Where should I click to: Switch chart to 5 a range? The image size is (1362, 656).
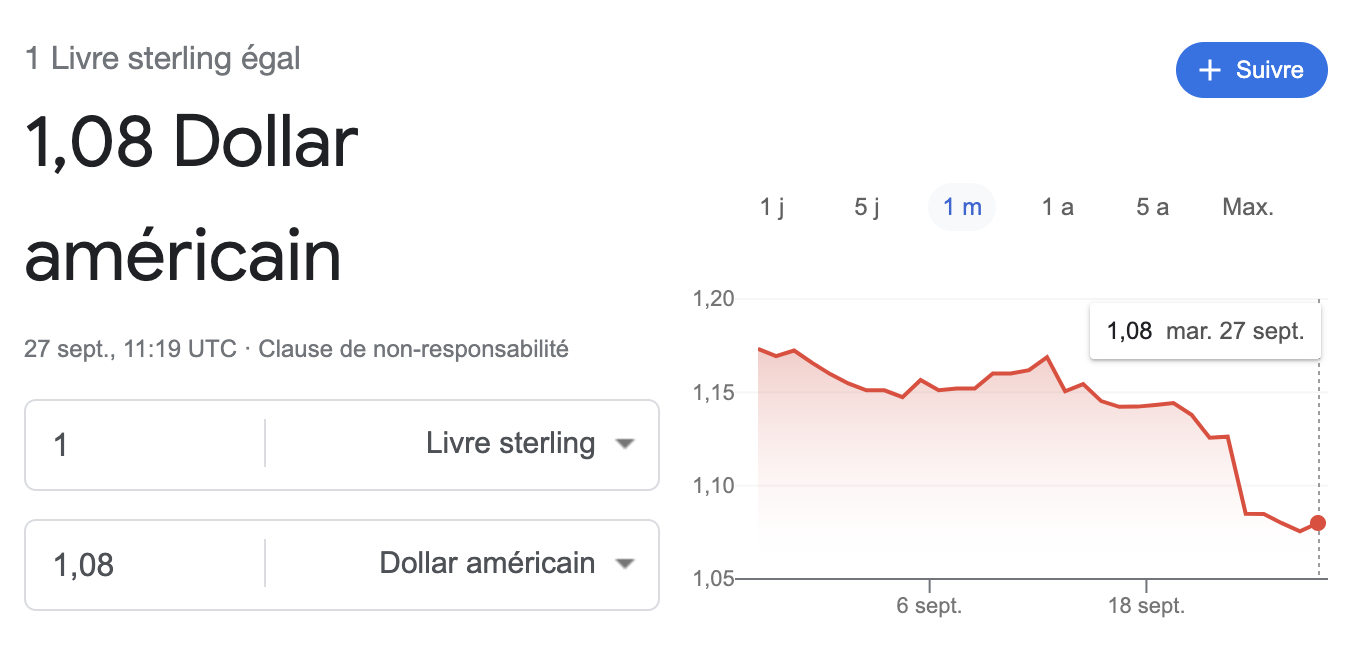pyautogui.click(x=1152, y=207)
